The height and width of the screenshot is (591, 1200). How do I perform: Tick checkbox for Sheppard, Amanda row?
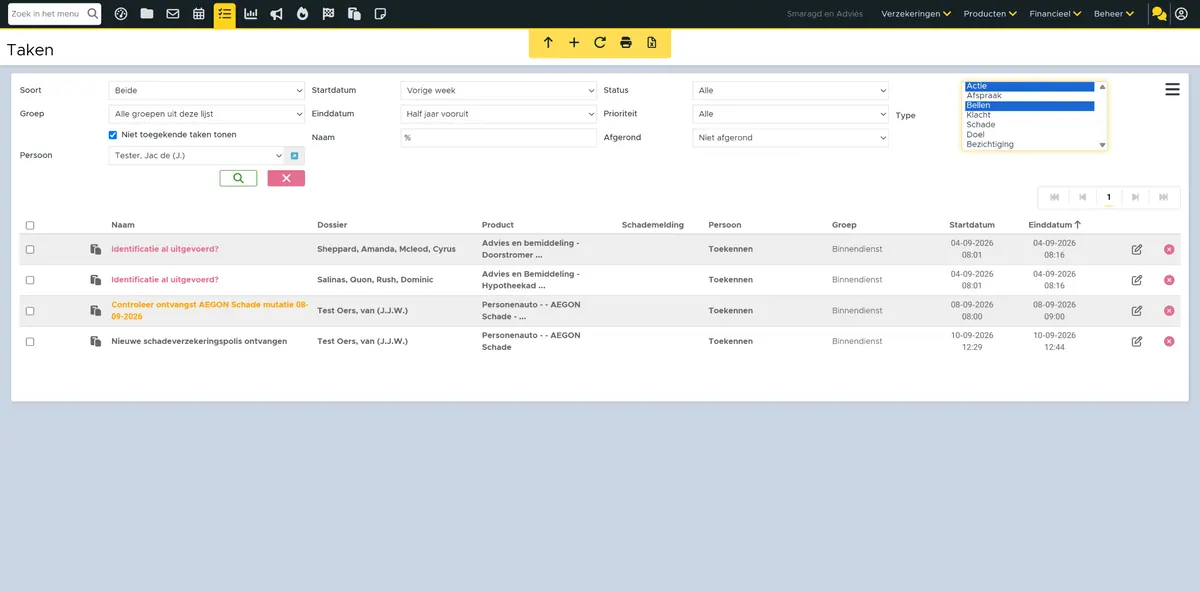pyautogui.click(x=30, y=250)
